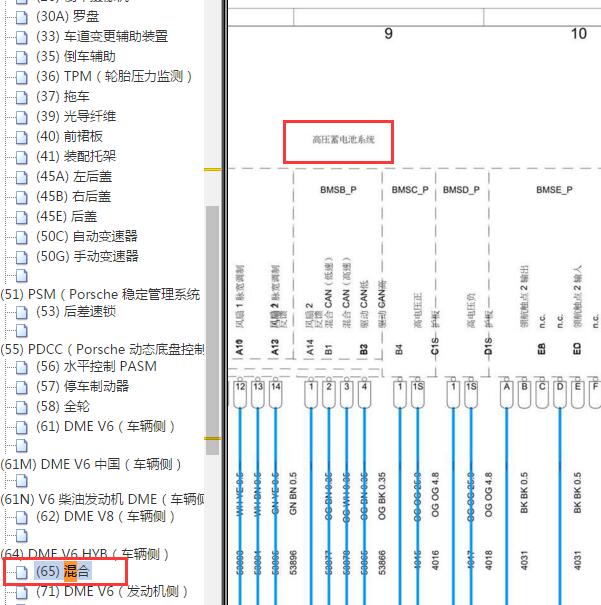Open (35) 倒车辅助 document
Screen dimensions: 601x605
point(76,57)
